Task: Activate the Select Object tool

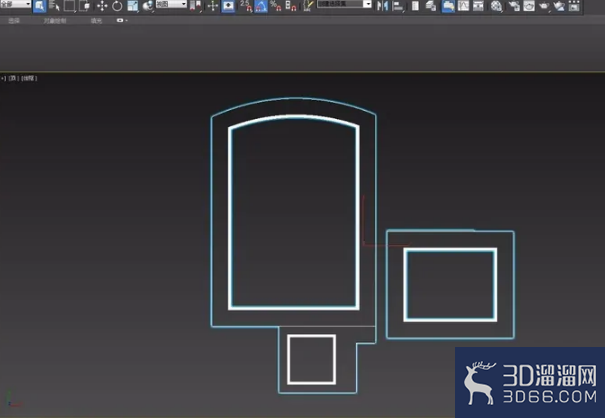Action: point(39,6)
